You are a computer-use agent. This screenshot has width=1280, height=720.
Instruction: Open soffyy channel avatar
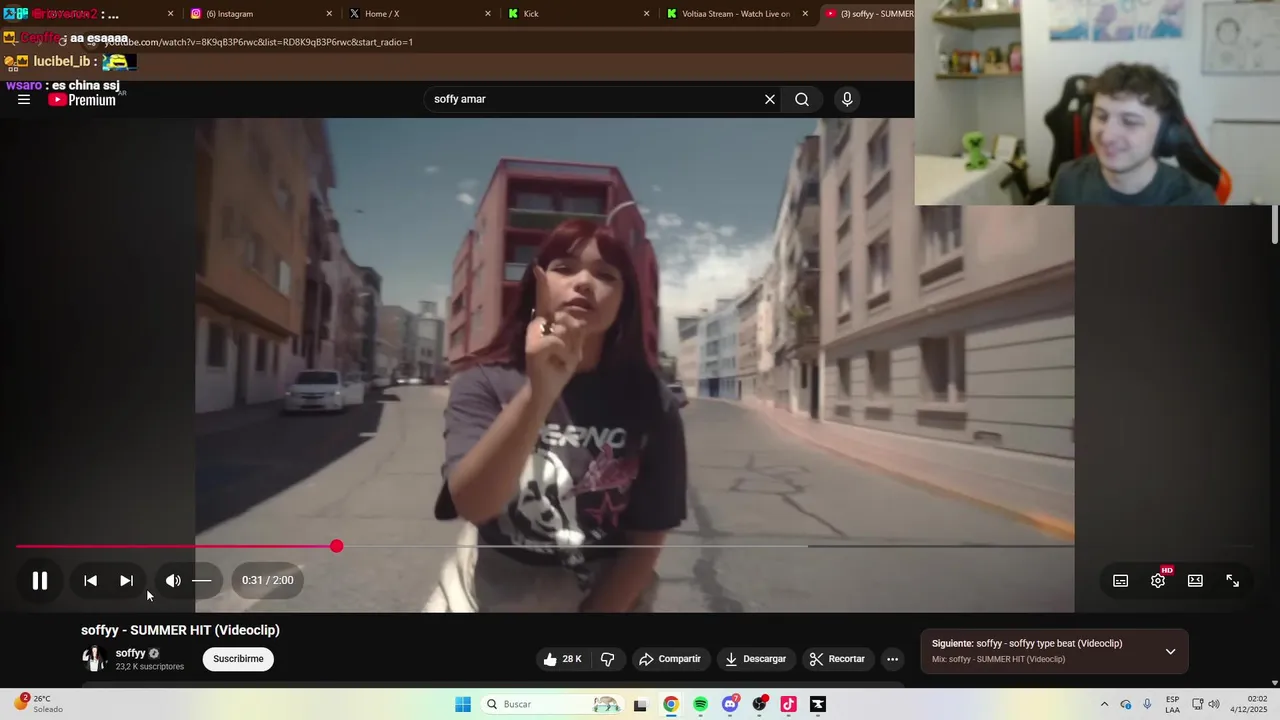click(94, 659)
